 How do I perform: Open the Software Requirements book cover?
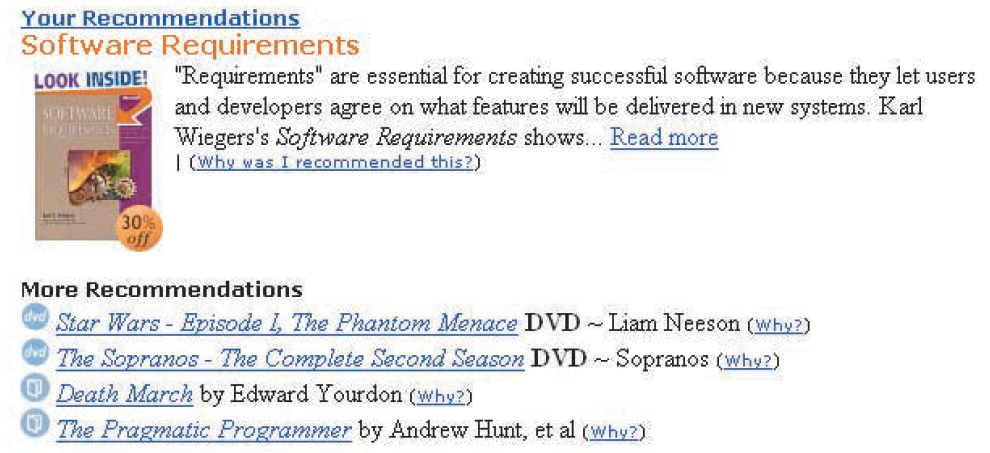pos(90,160)
